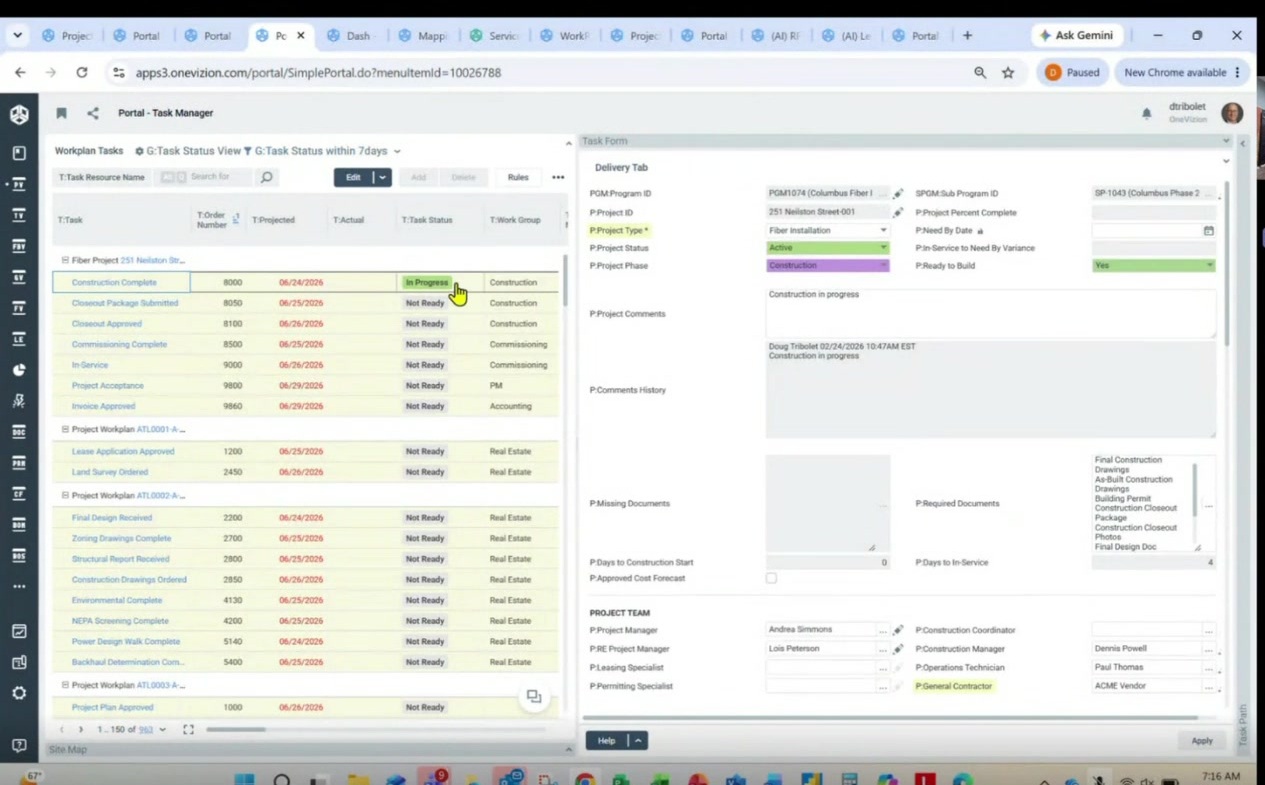
Task: Open the Need By Date calendar picker
Action: 1208,230
